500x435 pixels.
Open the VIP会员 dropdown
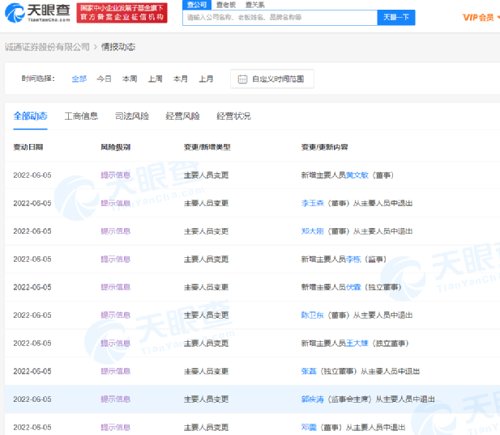[x=480, y=17]
